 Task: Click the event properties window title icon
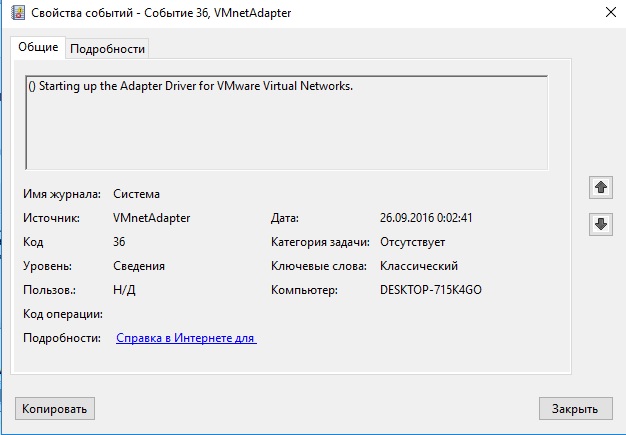click(x=18, y=13)
